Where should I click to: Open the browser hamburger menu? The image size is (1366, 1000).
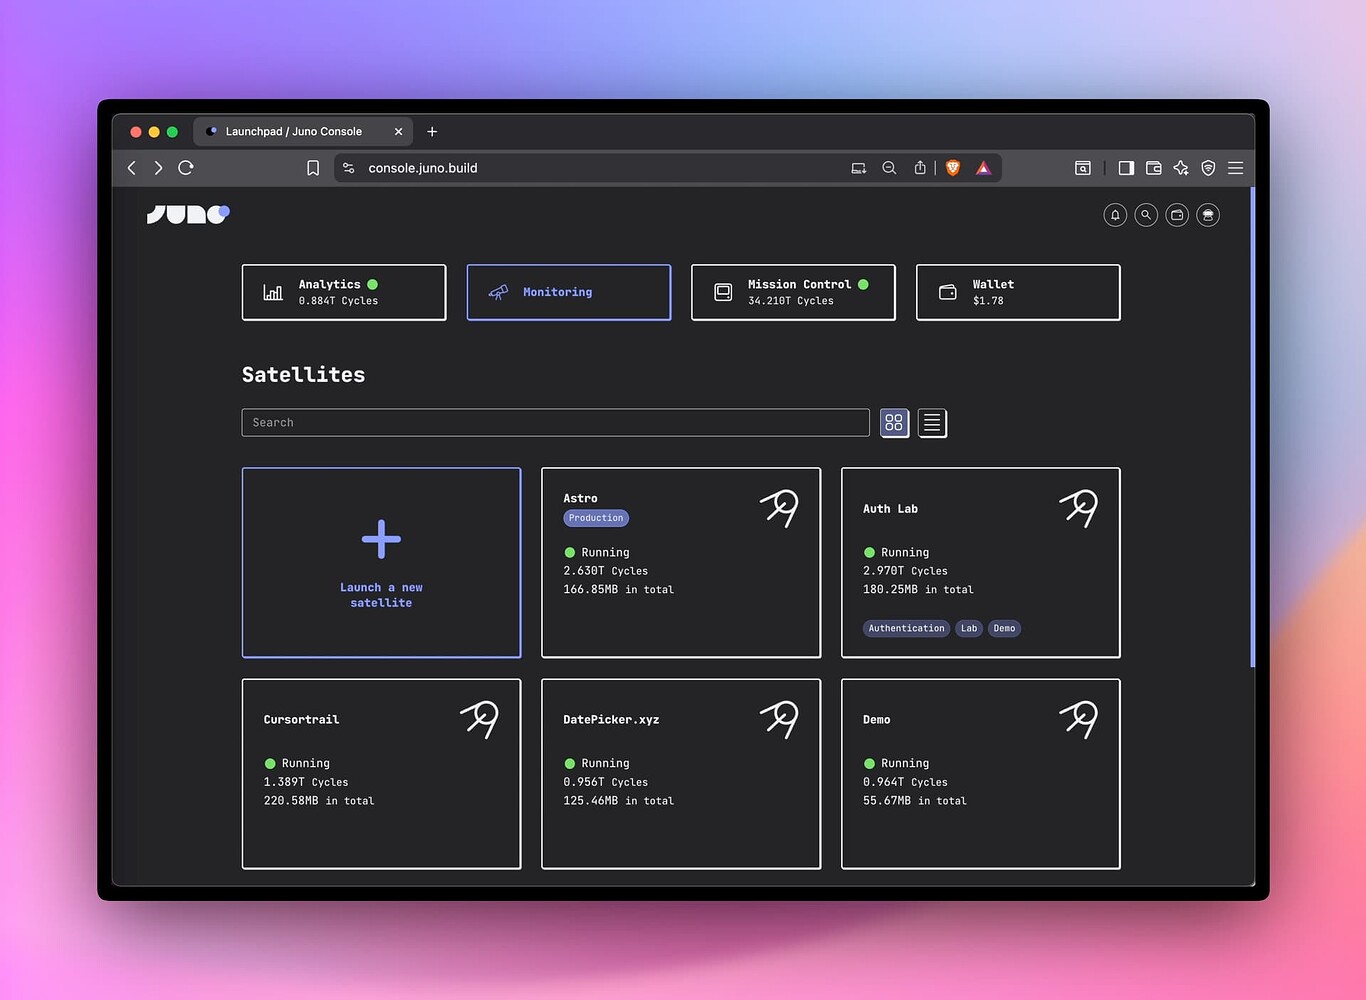tap(1236, 168)
